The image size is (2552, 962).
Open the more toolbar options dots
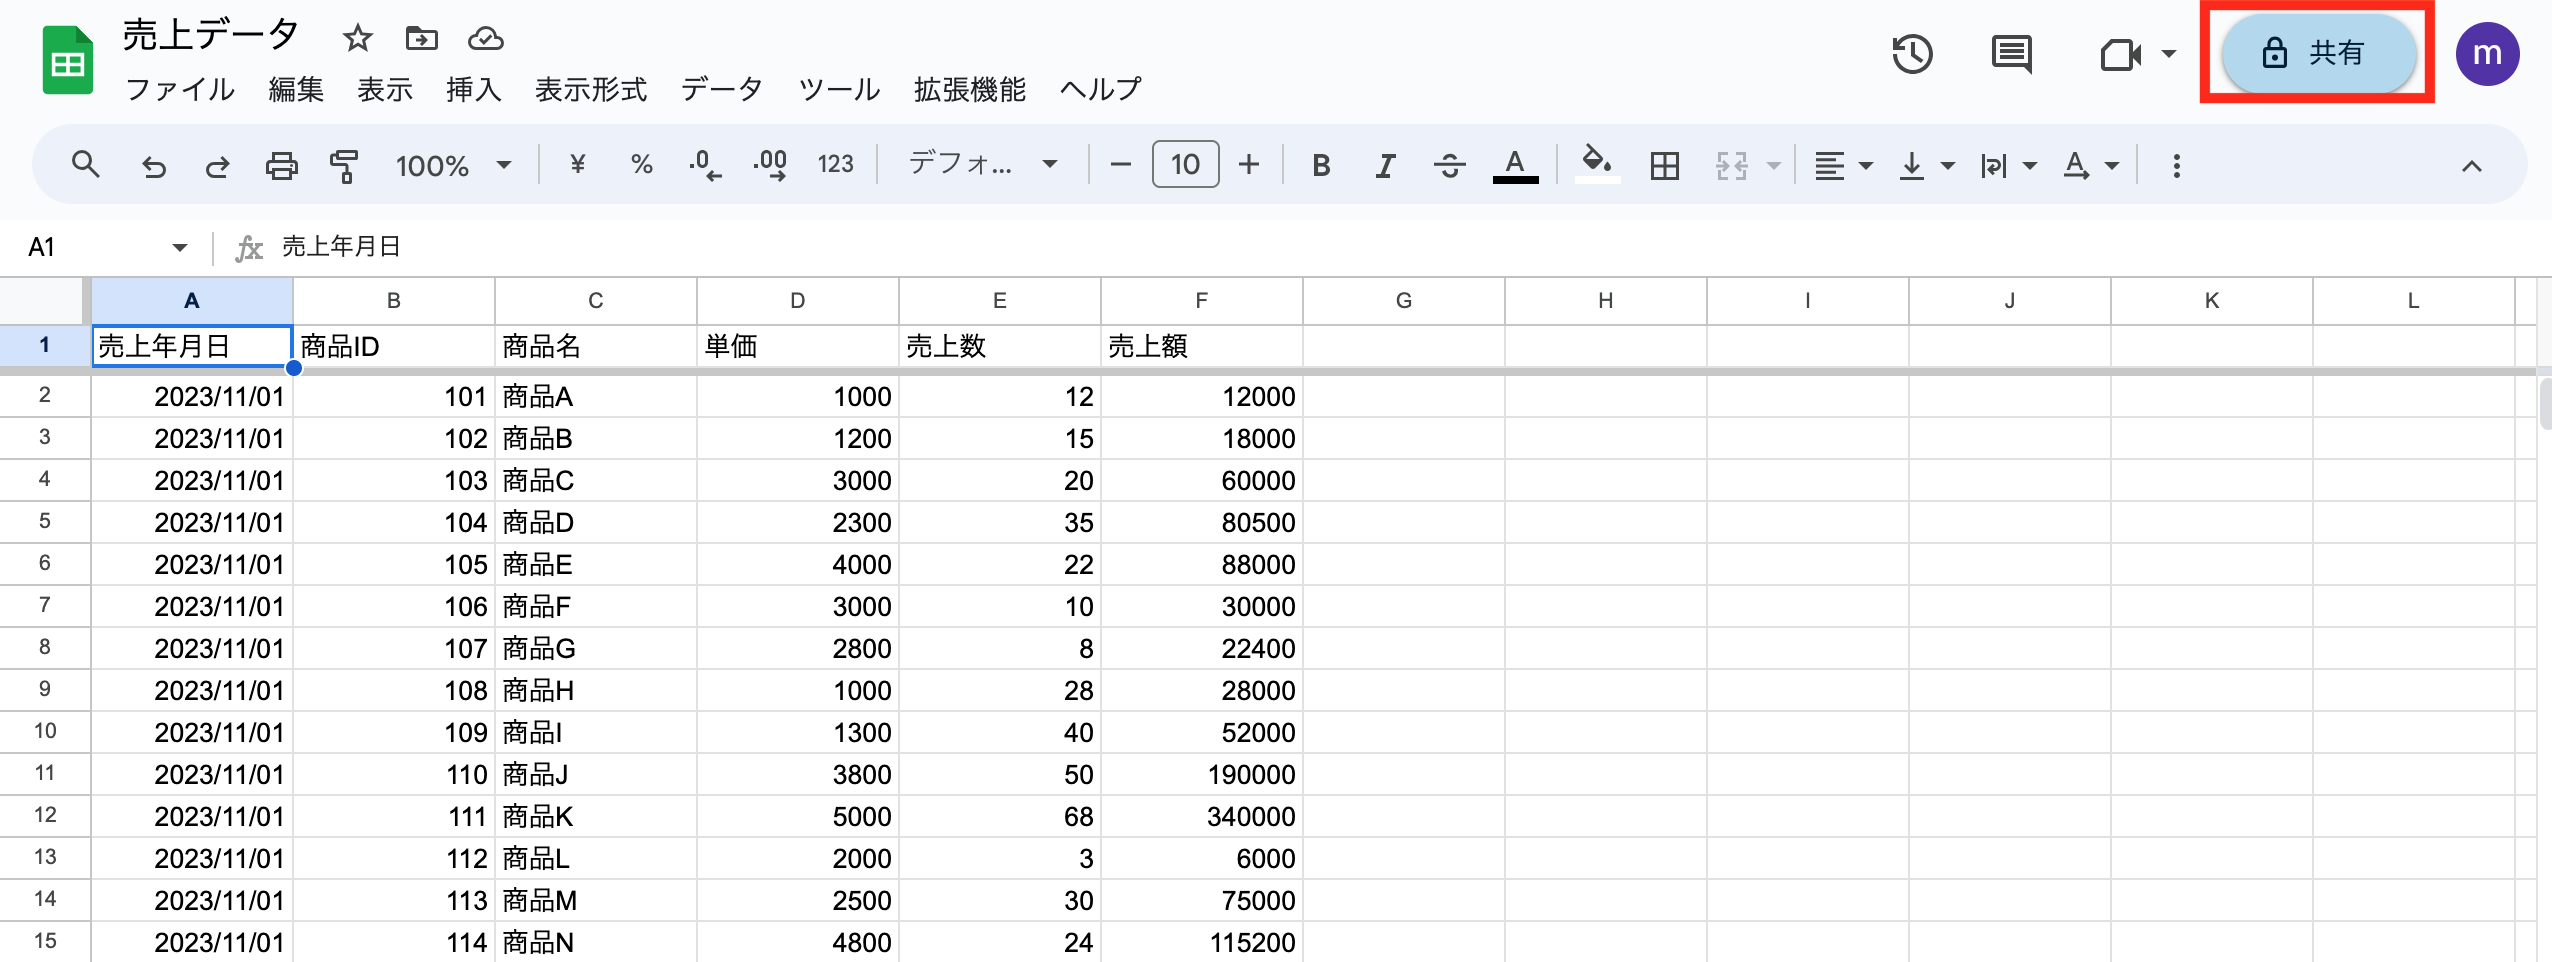pos(2176,165)
